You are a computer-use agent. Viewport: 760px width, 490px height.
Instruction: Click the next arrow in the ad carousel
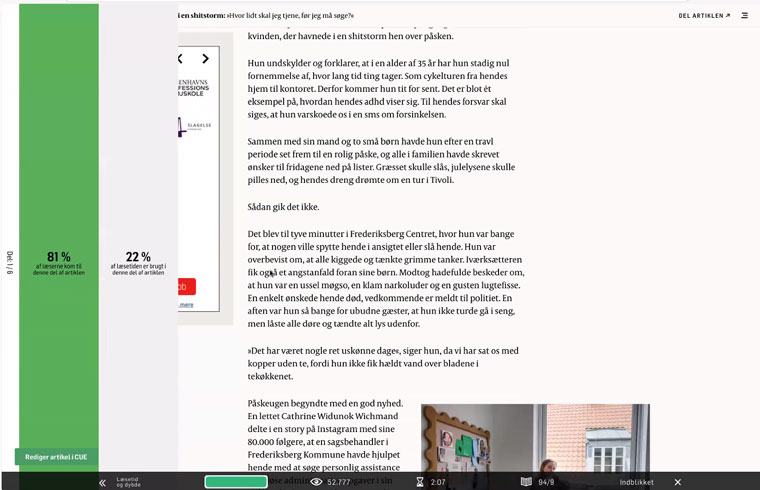[206, 59]
